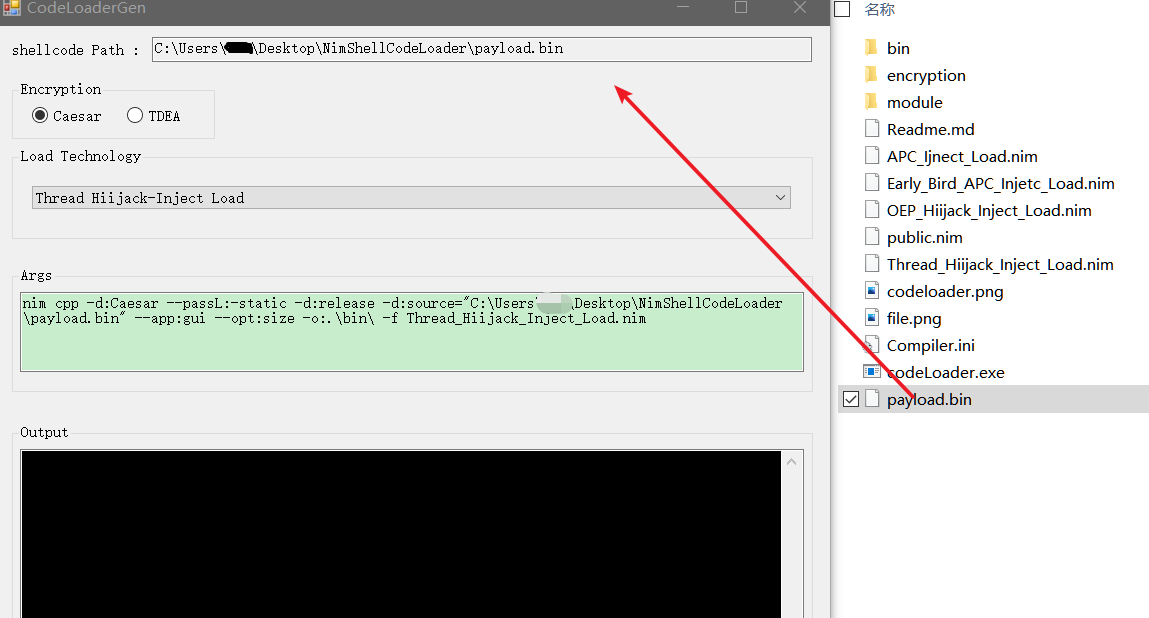1149x618 pixels.
Task: Select the TDEA encryption radio button
Action: (135, 115)
